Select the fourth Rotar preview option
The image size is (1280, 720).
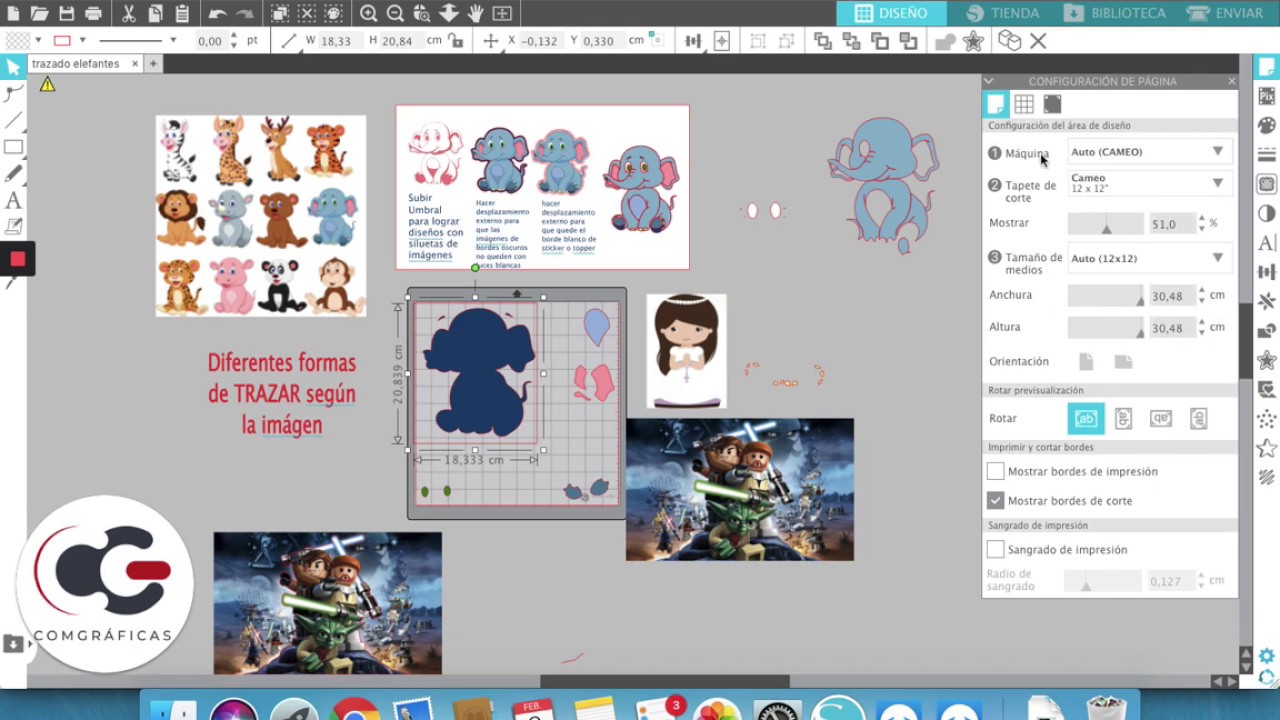click(x=1198, y=419)
